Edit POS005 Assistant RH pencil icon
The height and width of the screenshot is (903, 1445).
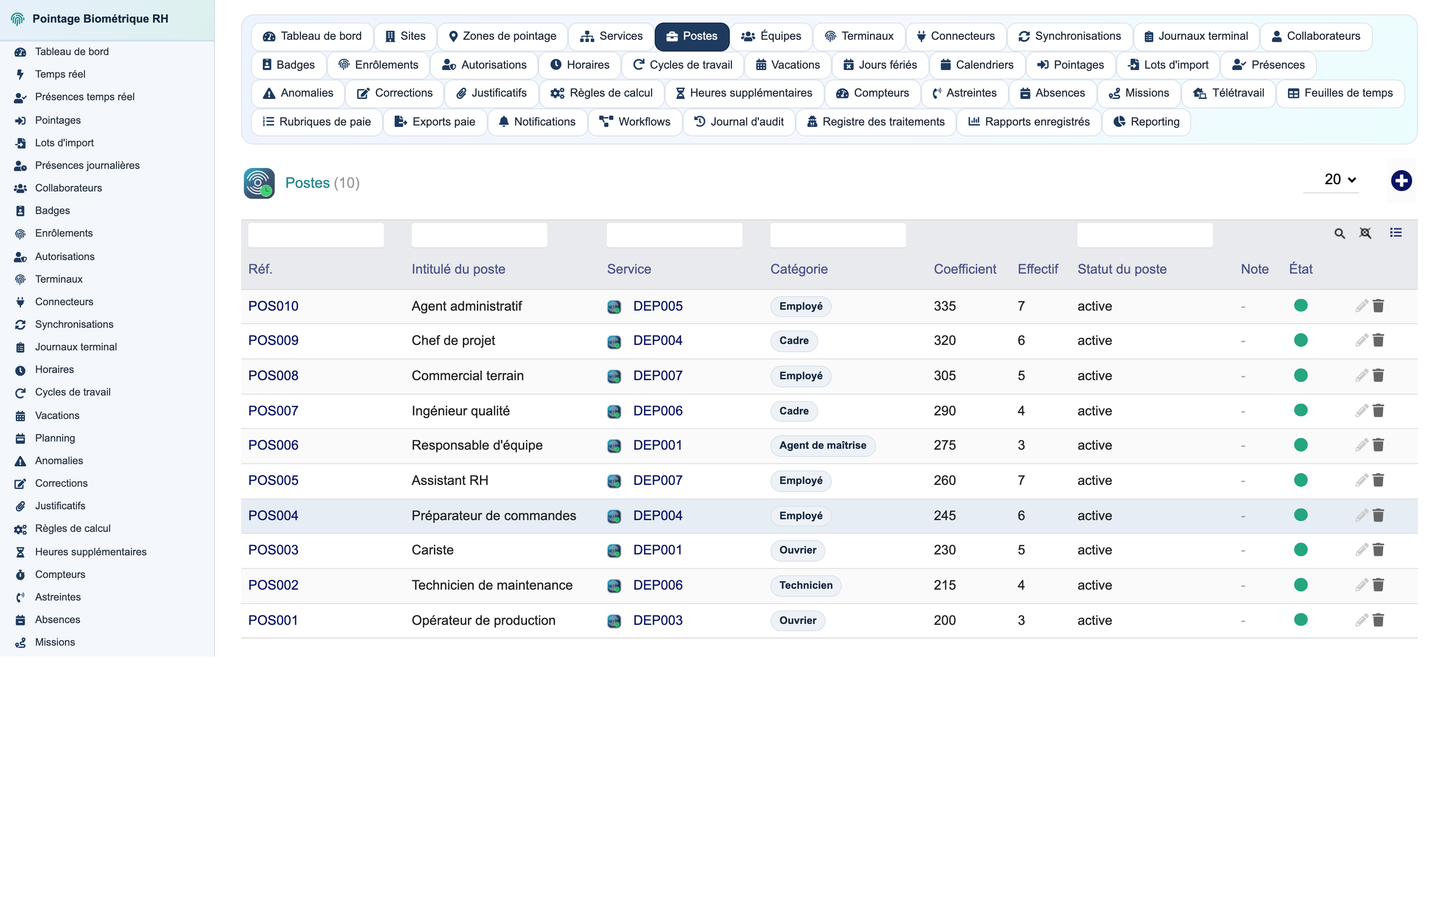(1361, 480)
